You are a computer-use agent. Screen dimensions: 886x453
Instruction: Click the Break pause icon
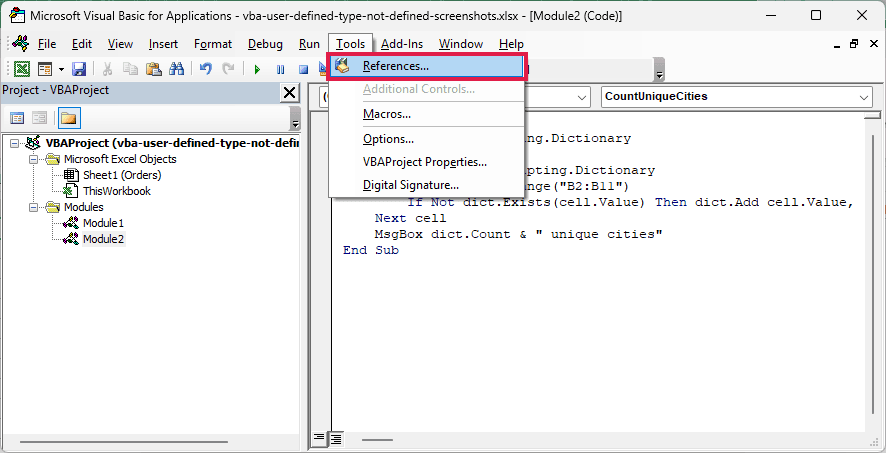[x=280, y=69]
